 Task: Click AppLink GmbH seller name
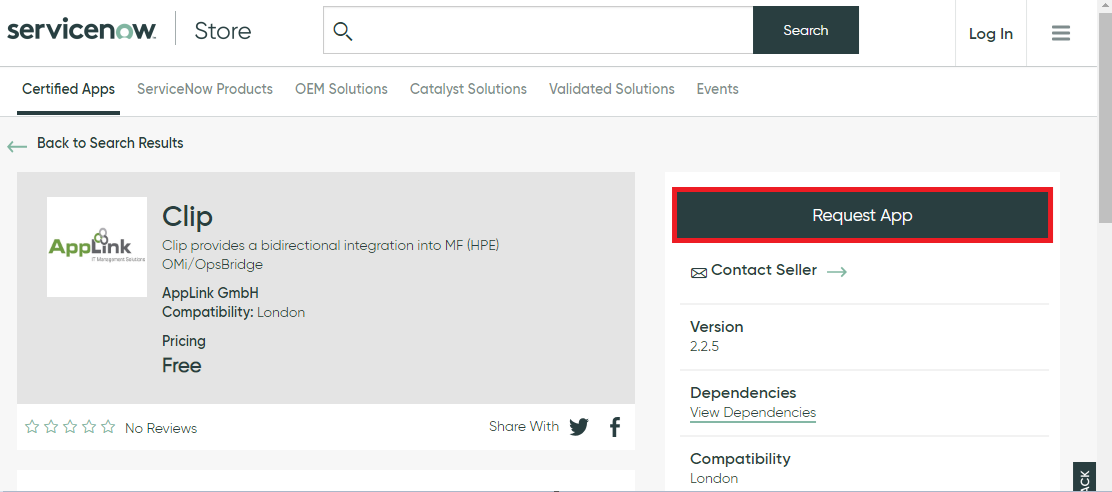(x=211, y=293)
